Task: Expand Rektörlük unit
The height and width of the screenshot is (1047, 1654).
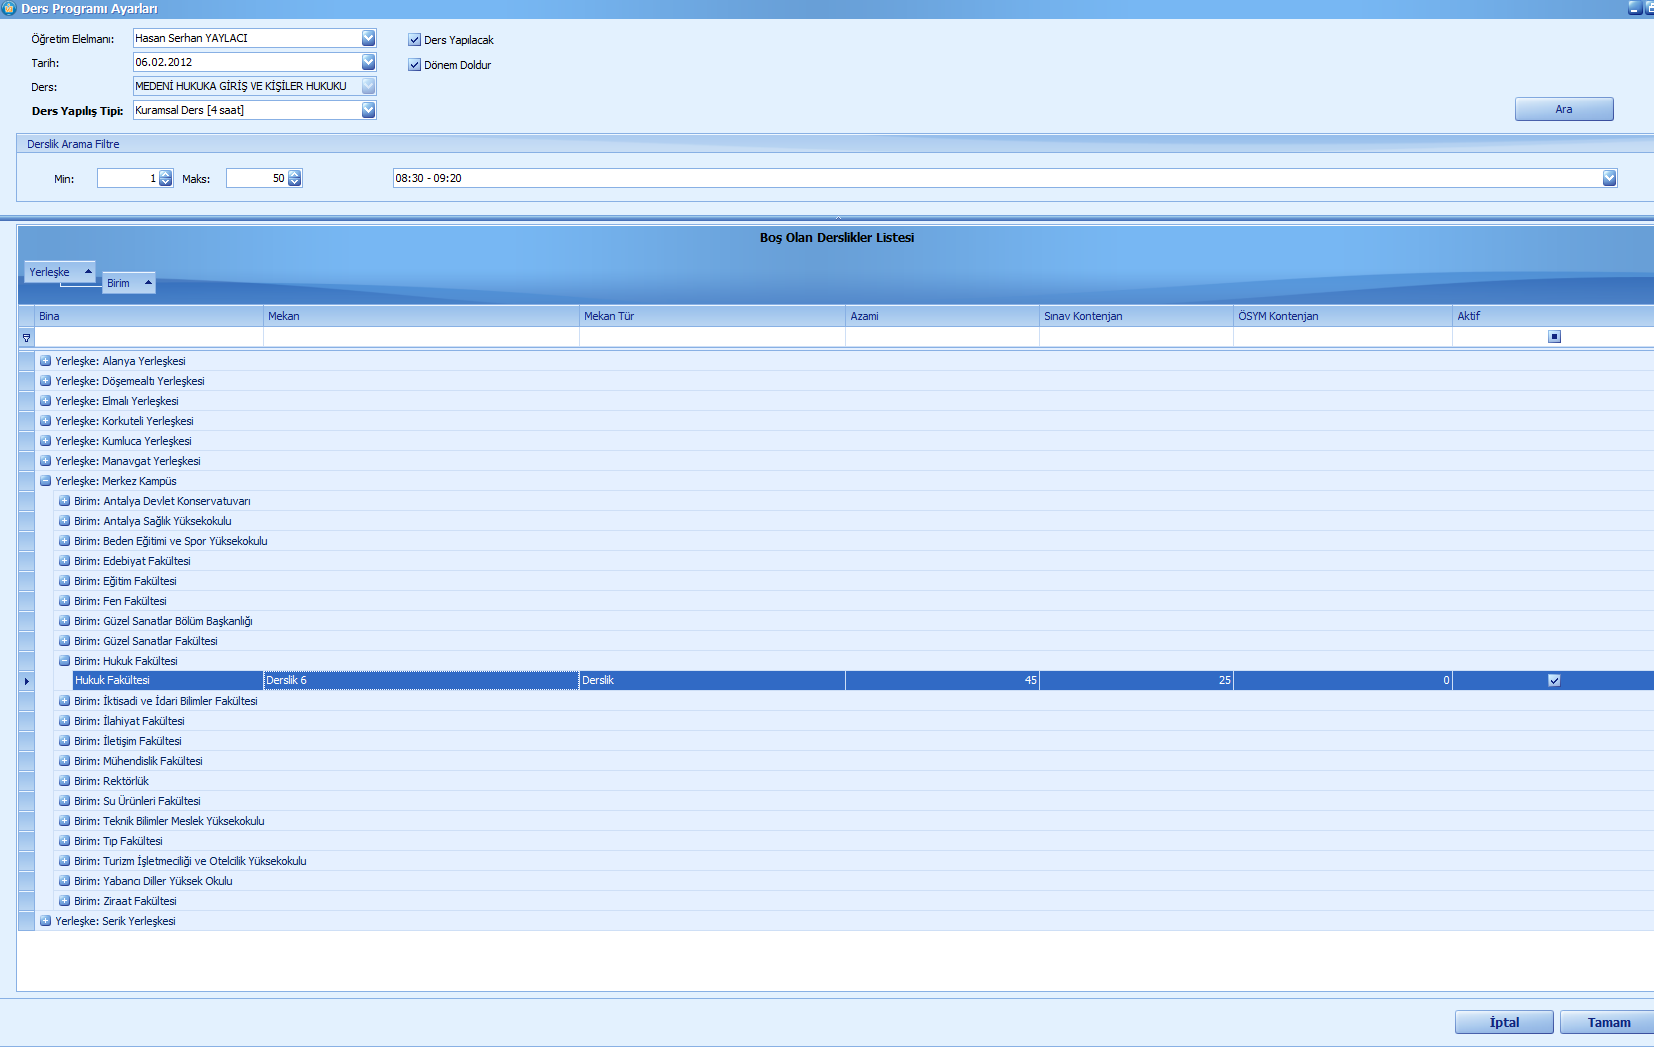Action: tap(64, 781)
